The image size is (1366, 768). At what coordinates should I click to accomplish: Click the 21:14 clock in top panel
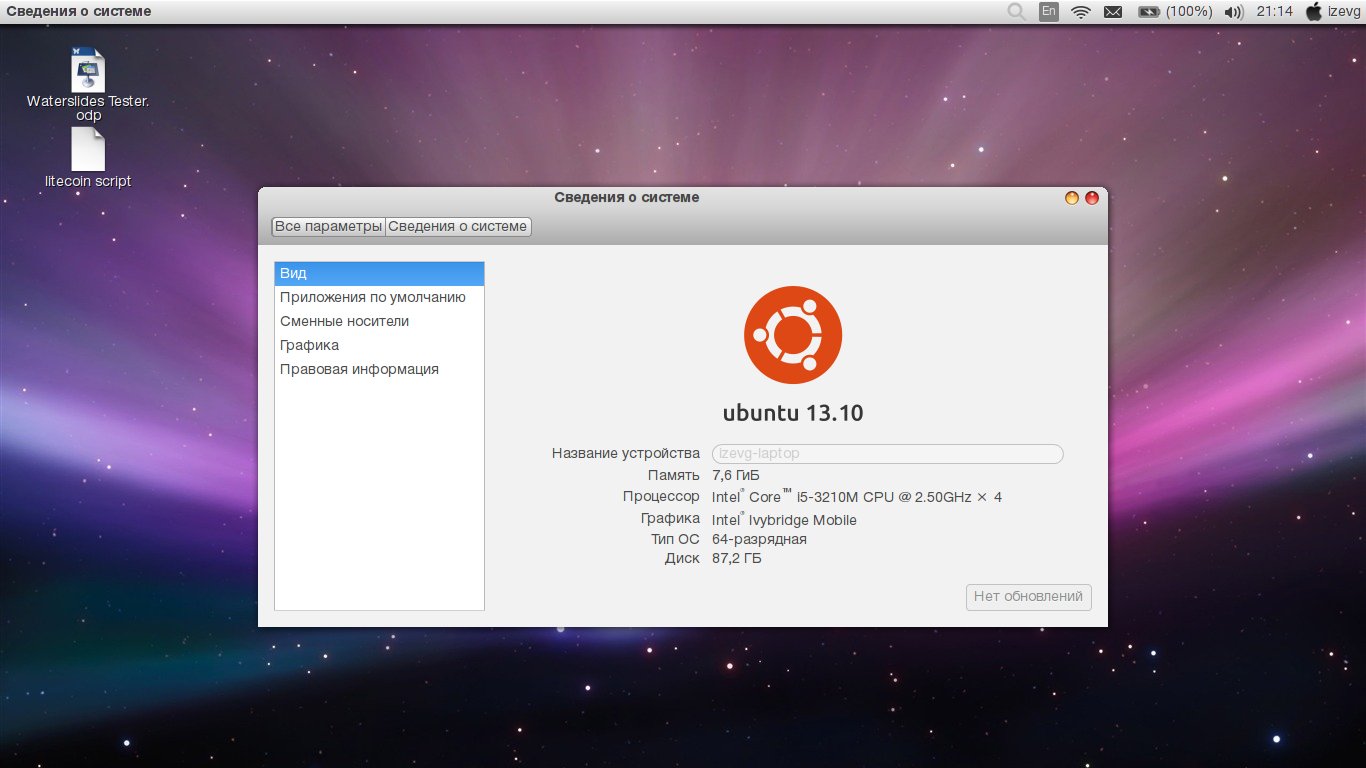[x=1275, y=12]
